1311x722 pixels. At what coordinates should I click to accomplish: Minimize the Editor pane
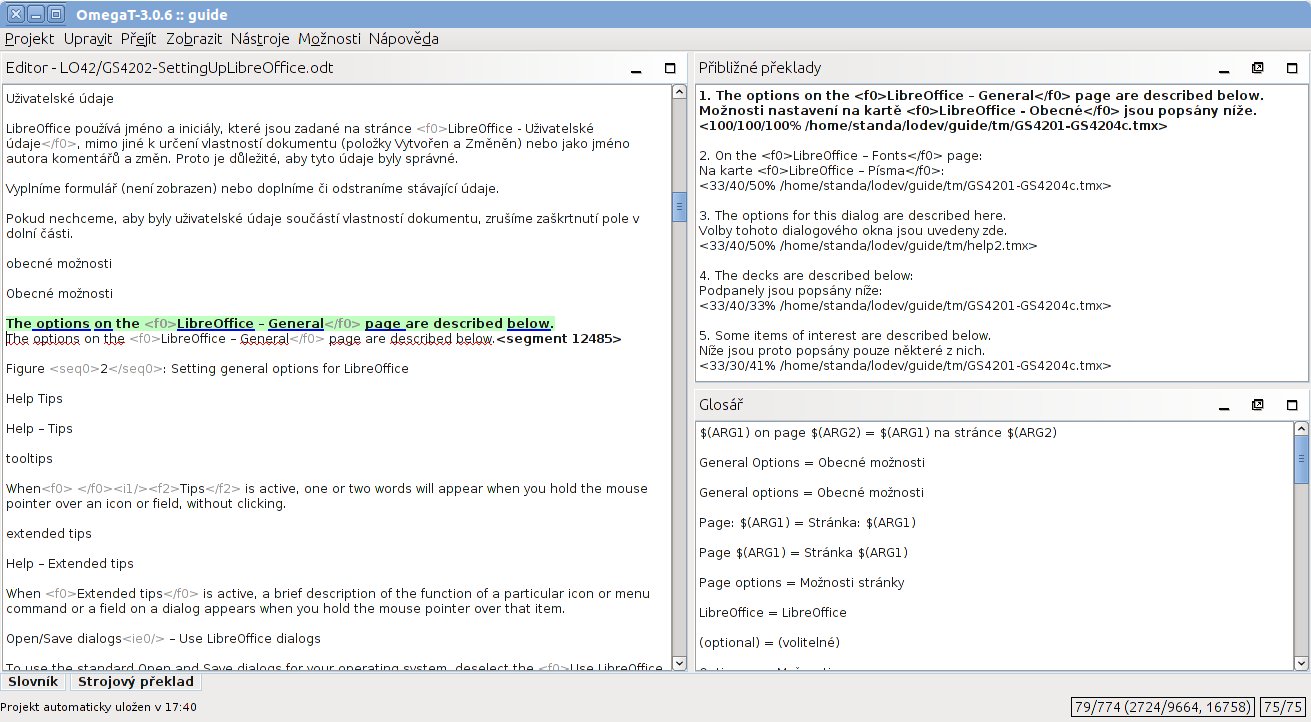click(635, 69)
